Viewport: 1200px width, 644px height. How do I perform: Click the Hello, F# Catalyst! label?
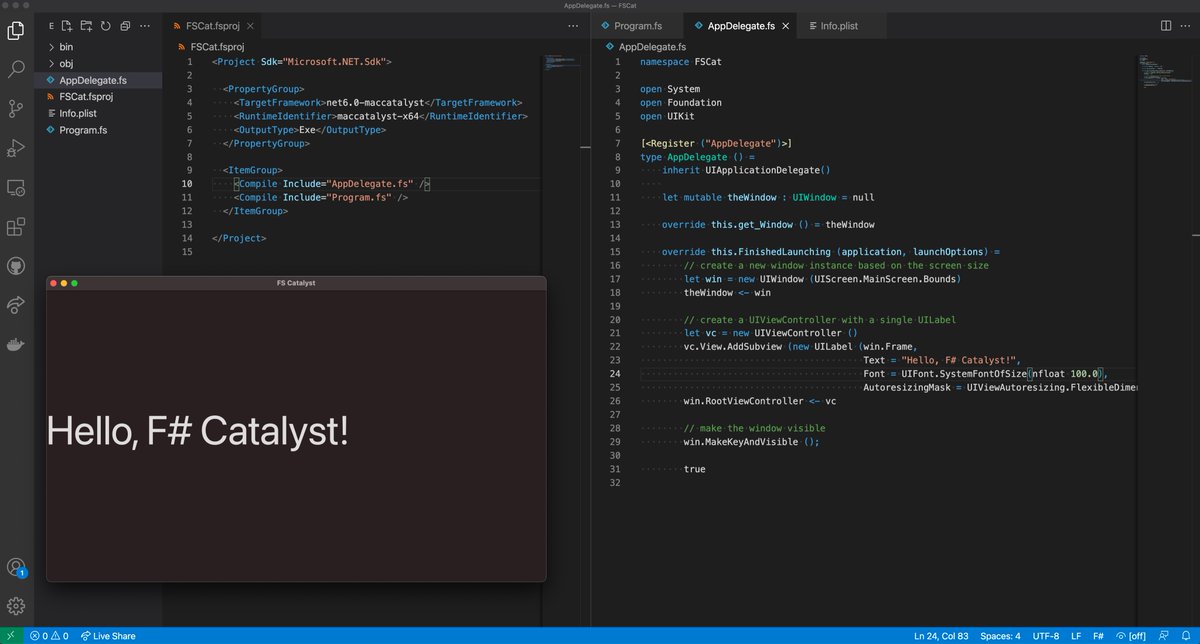pyautogui.click(x=198, y=431)
